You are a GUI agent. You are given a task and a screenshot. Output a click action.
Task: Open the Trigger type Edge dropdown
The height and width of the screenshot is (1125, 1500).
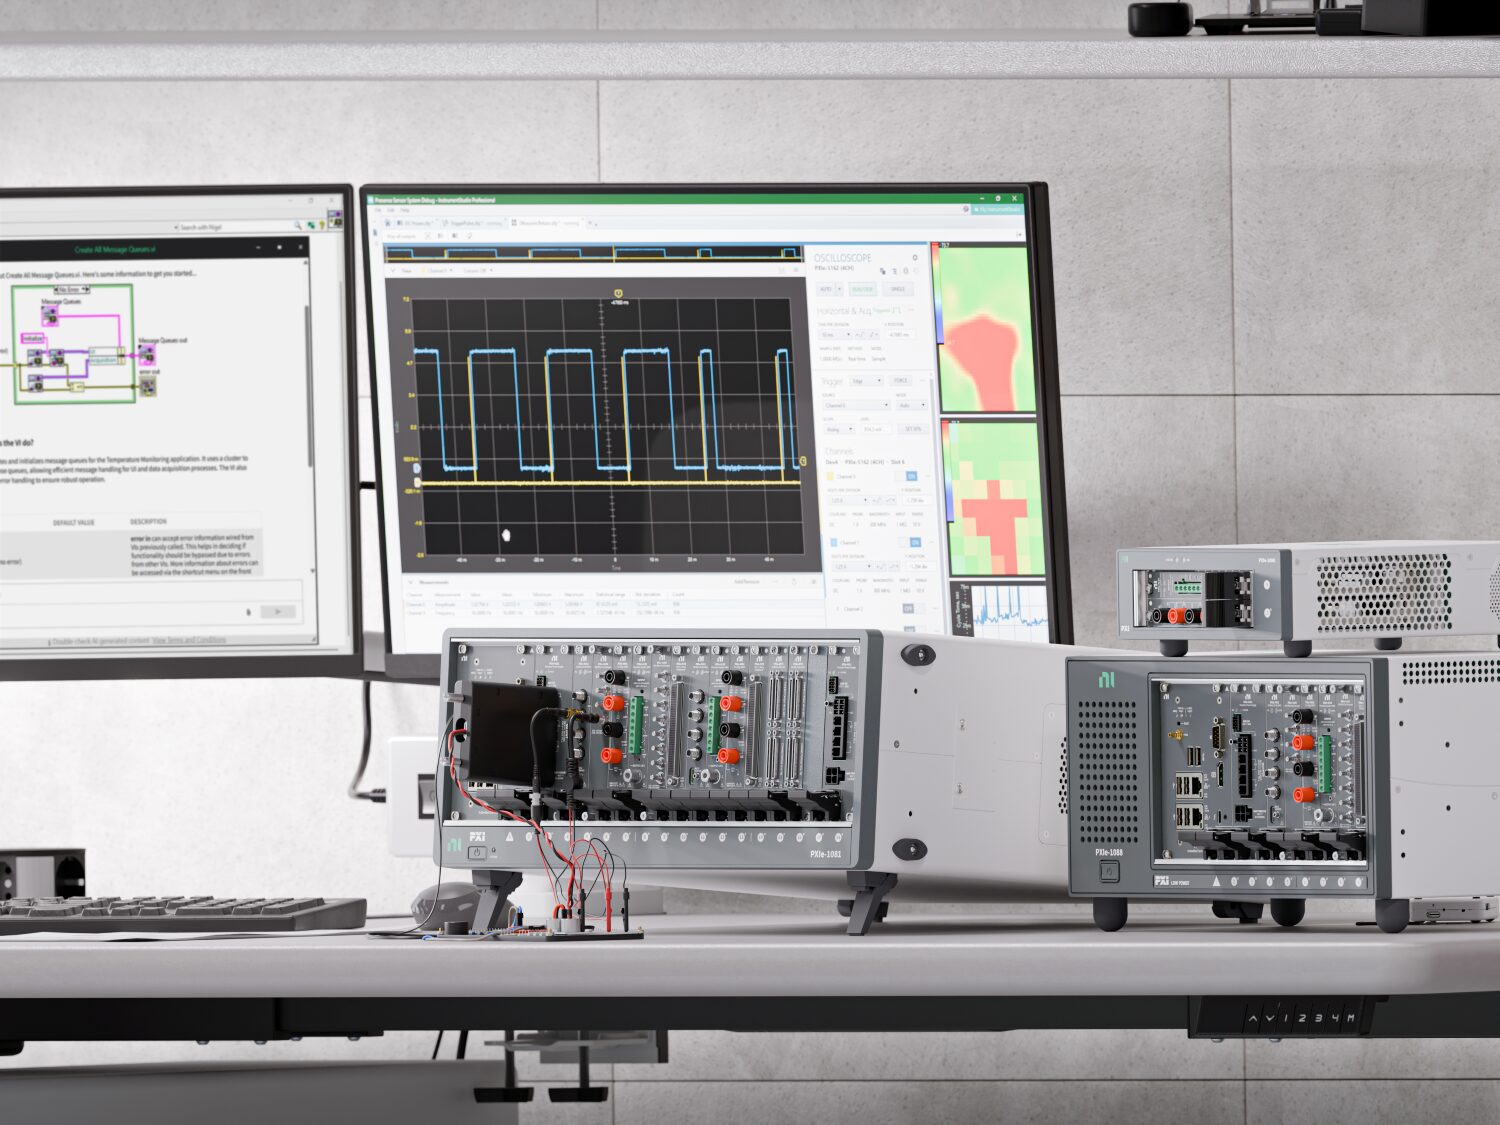[x=866, y=381]
